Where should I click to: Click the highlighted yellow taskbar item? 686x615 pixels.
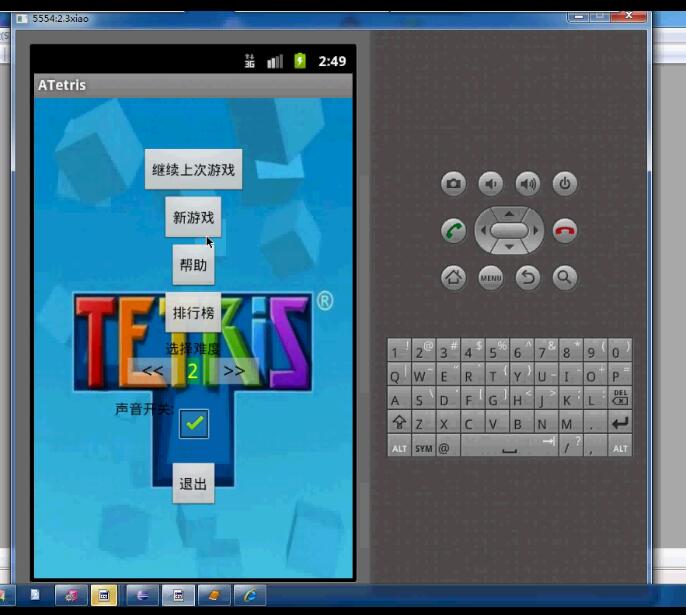pyautogui.click(x=104, y=595)
